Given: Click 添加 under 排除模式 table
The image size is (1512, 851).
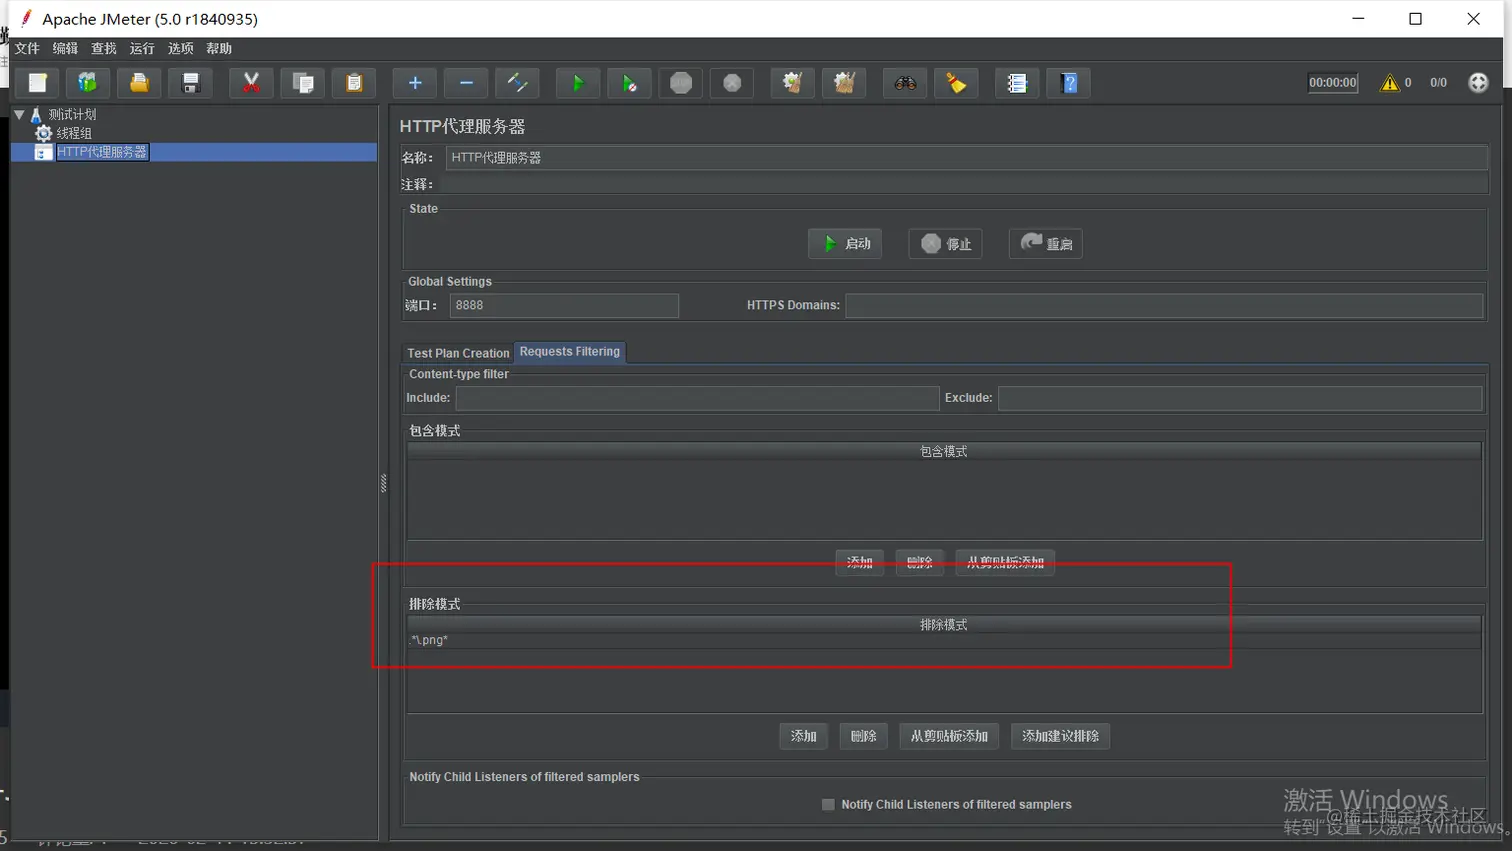Looking at the screenshot, I should (x=804, y=736).
